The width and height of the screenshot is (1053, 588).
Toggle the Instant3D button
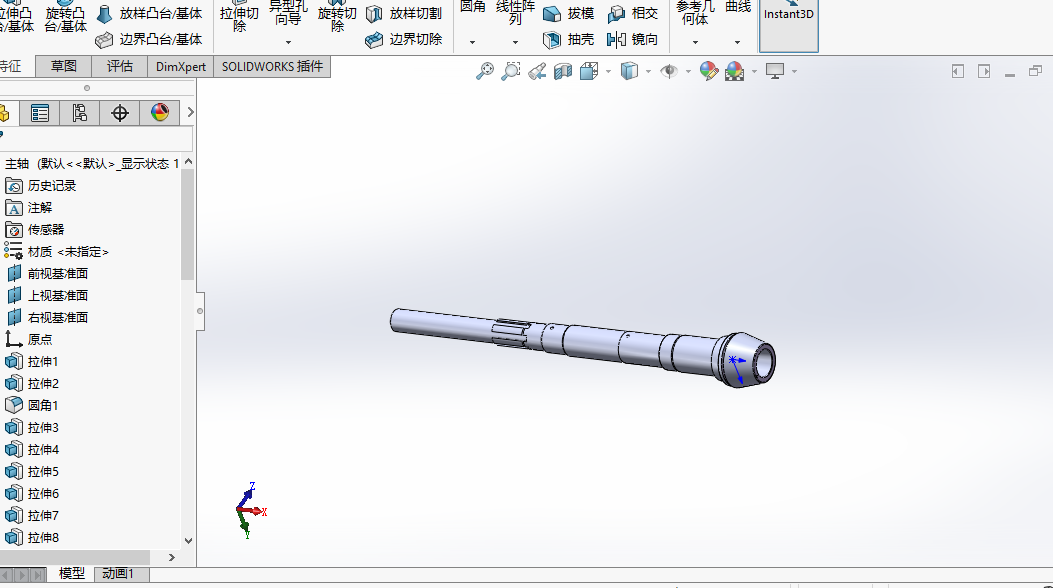coord(788,24)
